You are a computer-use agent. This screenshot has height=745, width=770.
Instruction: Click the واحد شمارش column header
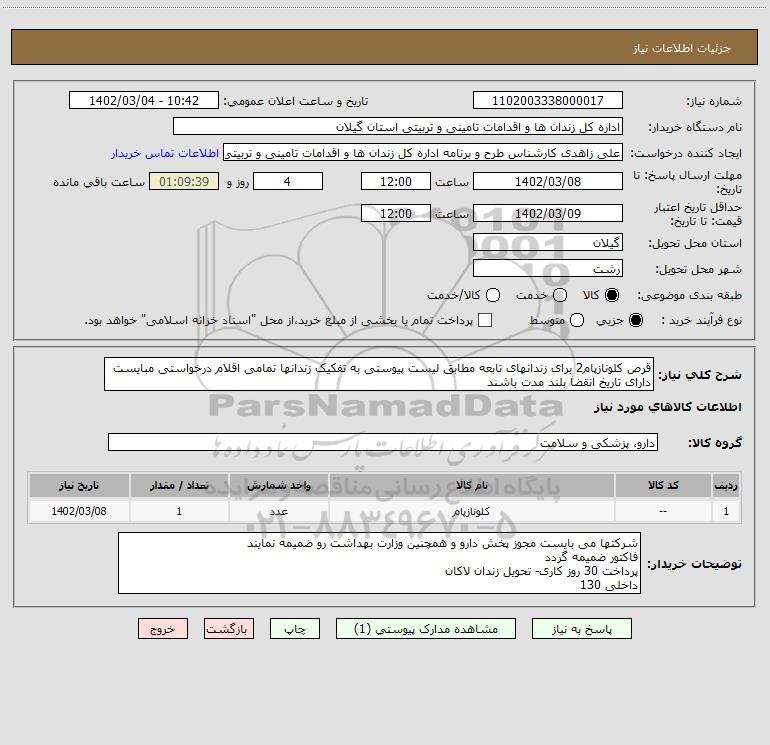point(278,485)
